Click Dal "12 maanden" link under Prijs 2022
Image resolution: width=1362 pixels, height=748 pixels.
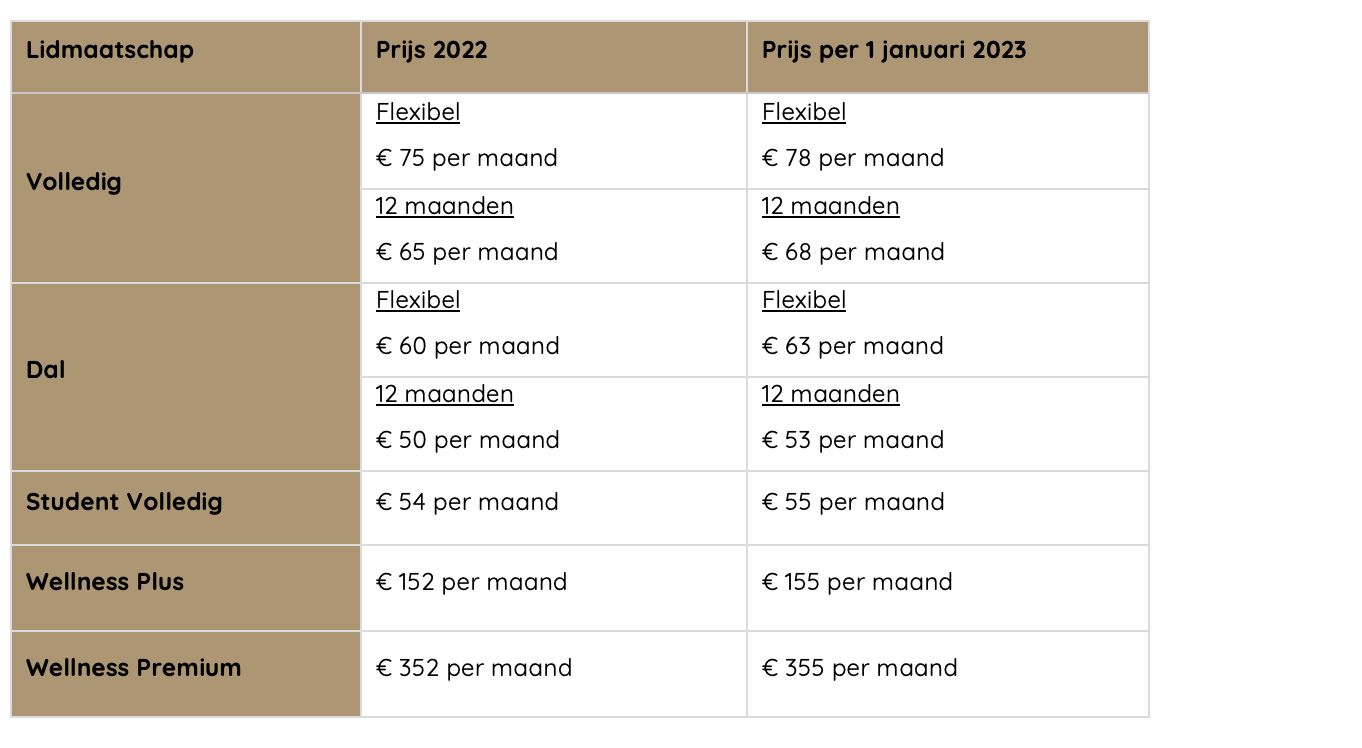[445, 394]
